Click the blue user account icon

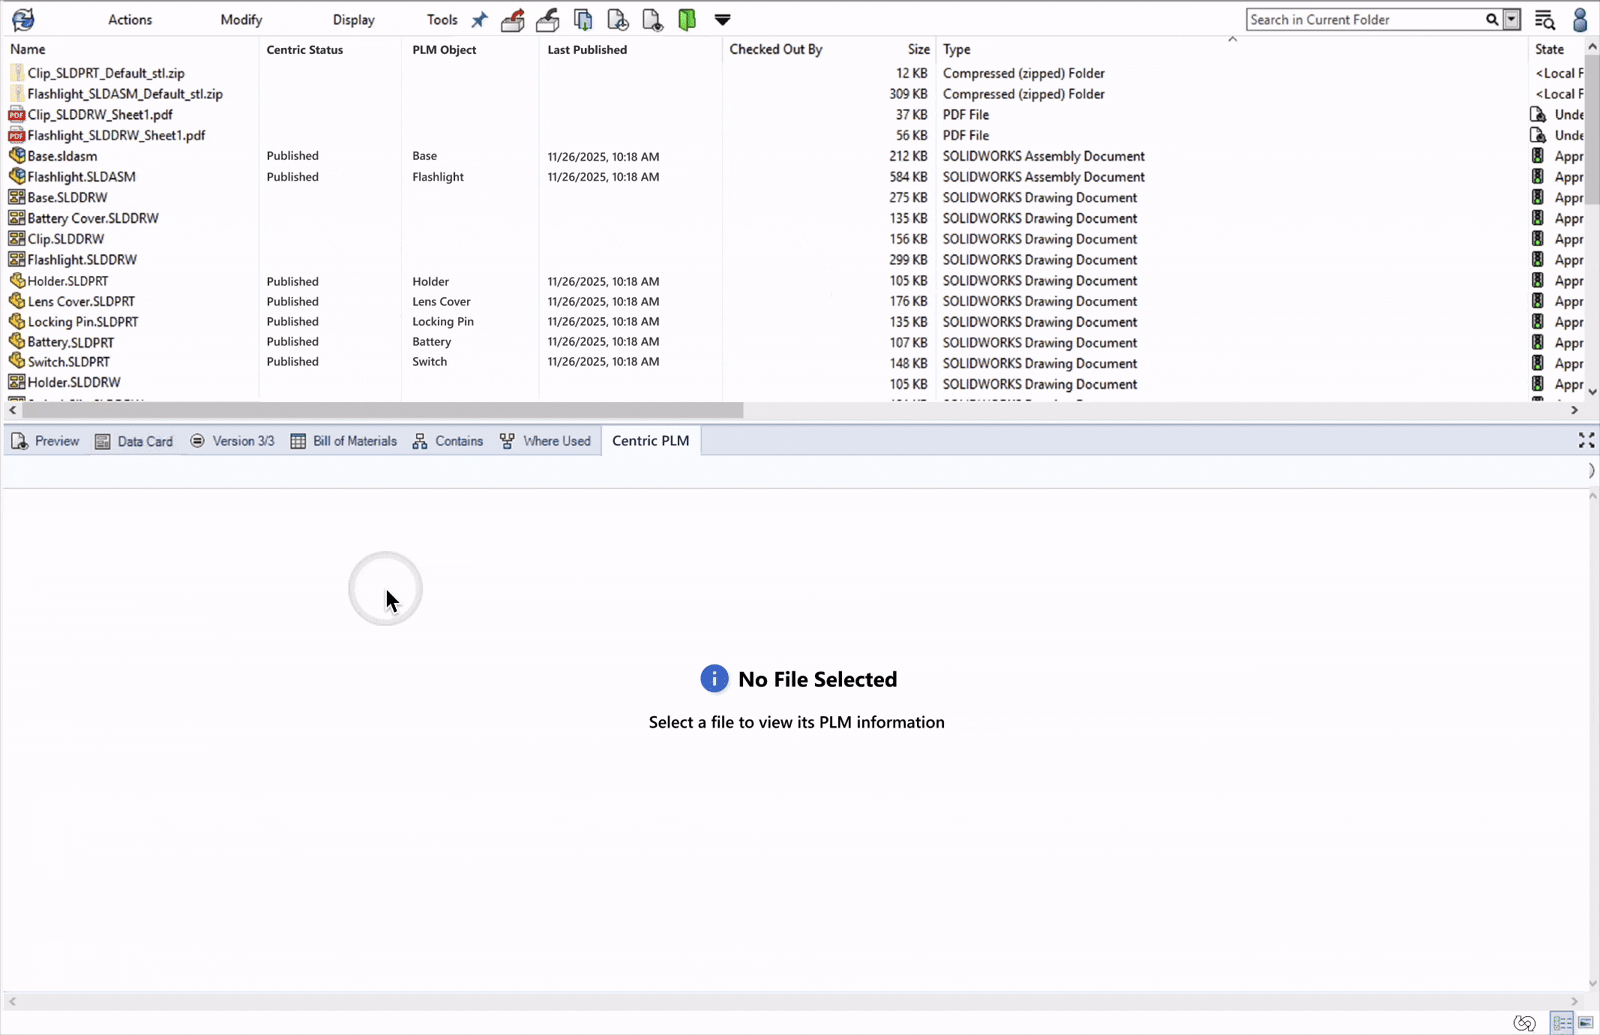1580,19
